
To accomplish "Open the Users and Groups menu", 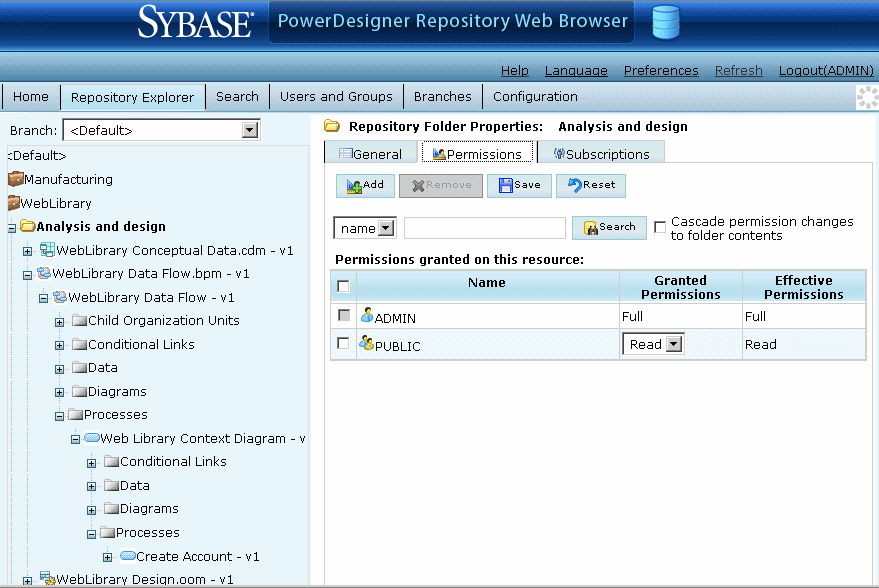I will click(x=335, y=97).
